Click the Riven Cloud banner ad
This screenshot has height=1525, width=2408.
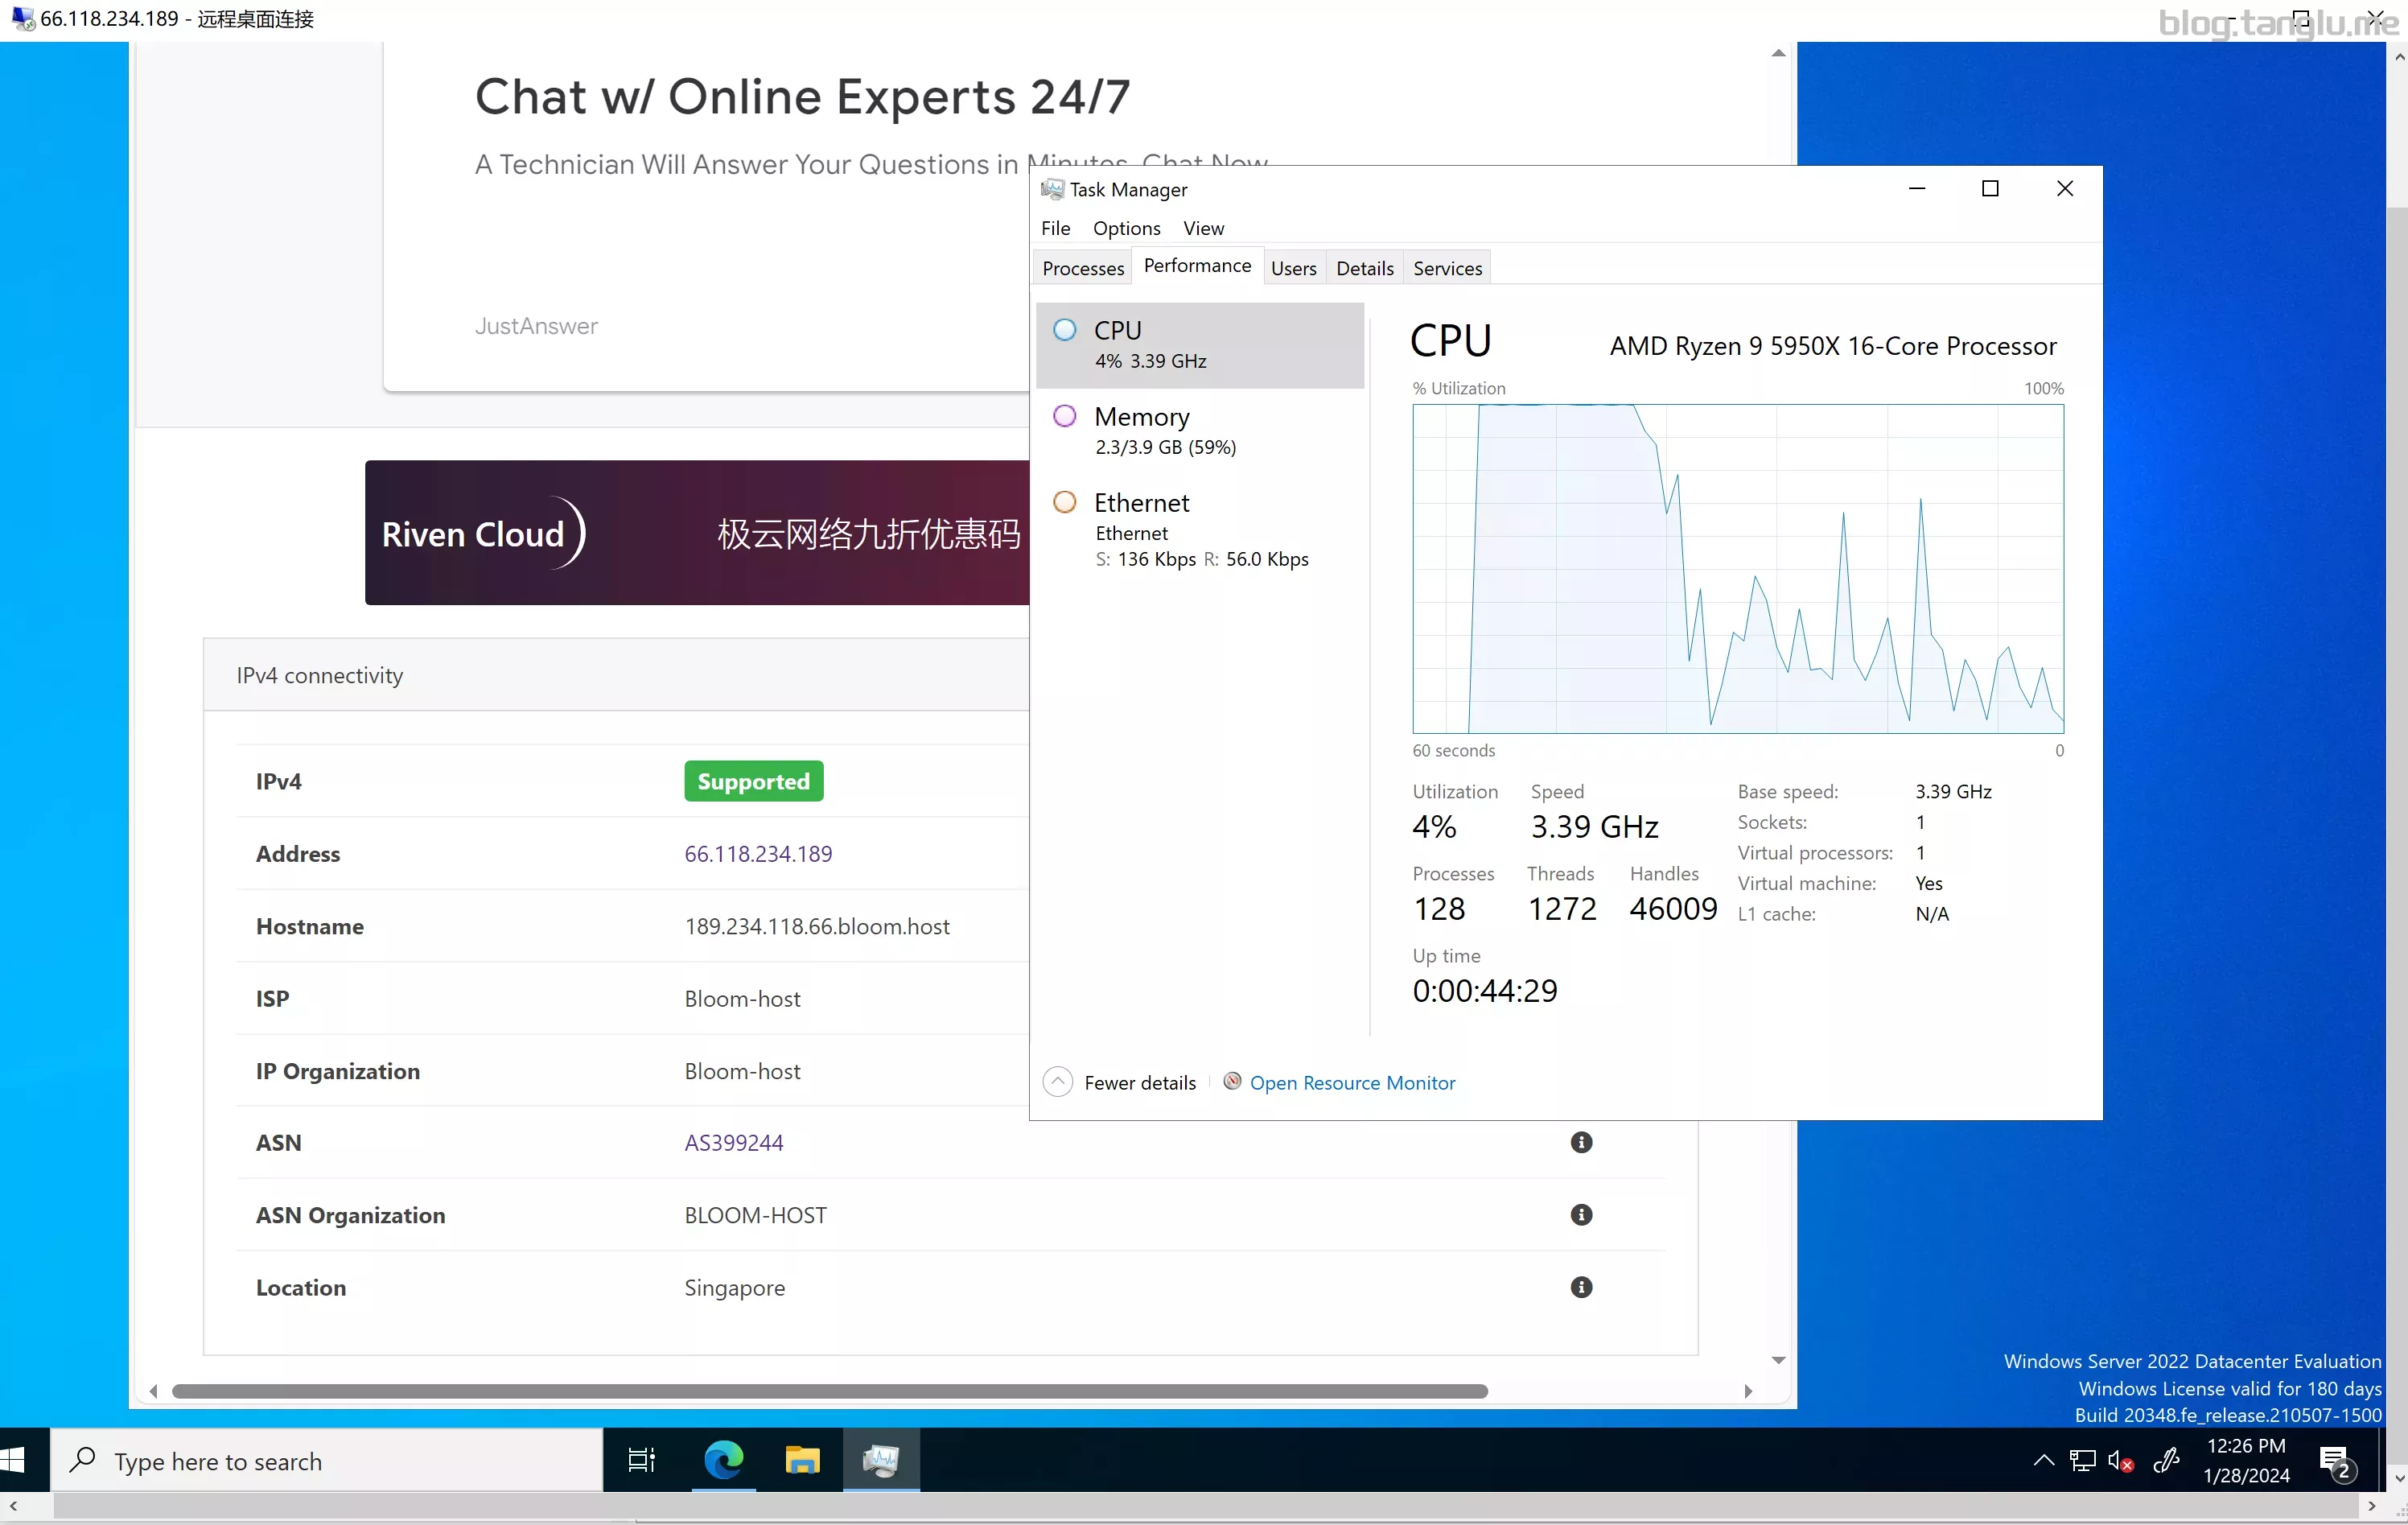[697, 532]
